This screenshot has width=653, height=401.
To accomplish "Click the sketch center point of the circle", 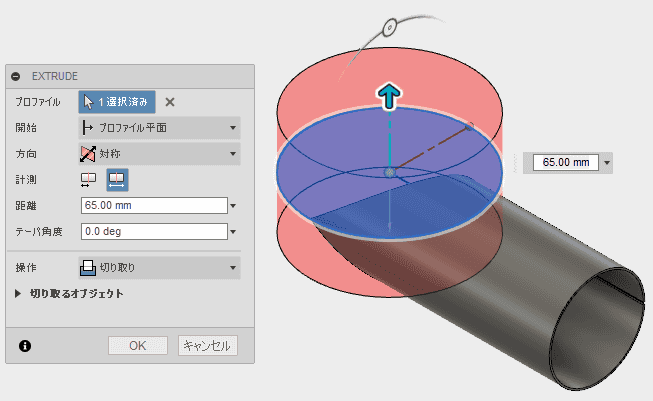I will pyautogui.click(x=389, y=172).
